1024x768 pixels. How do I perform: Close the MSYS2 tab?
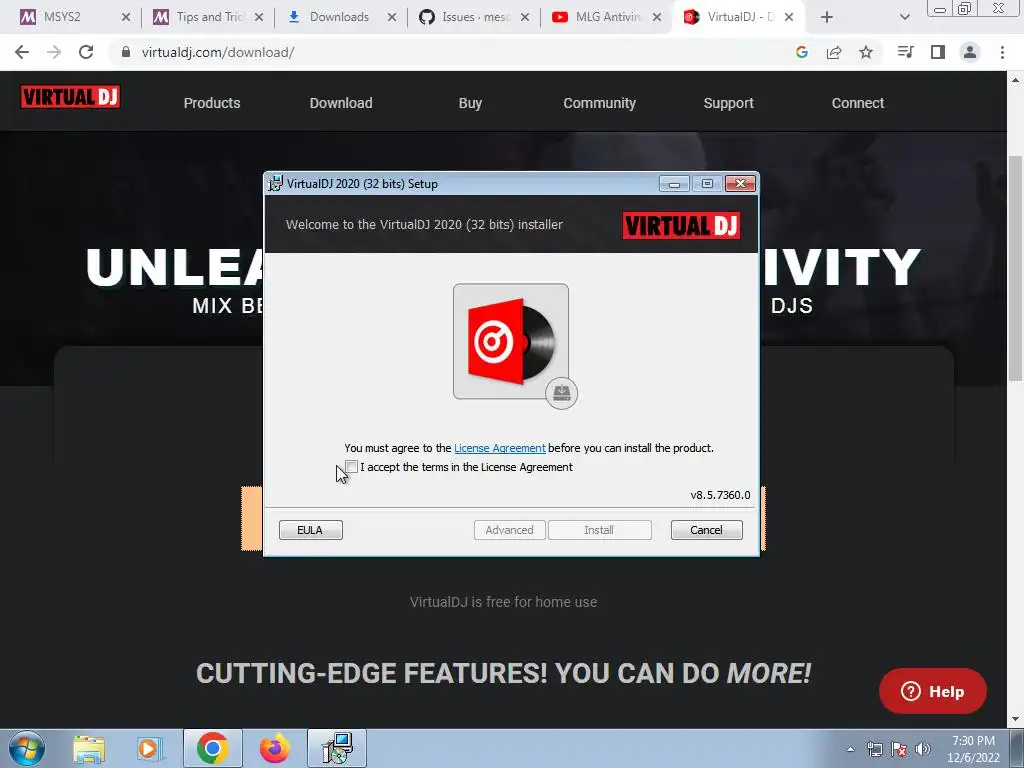(126, 17)
